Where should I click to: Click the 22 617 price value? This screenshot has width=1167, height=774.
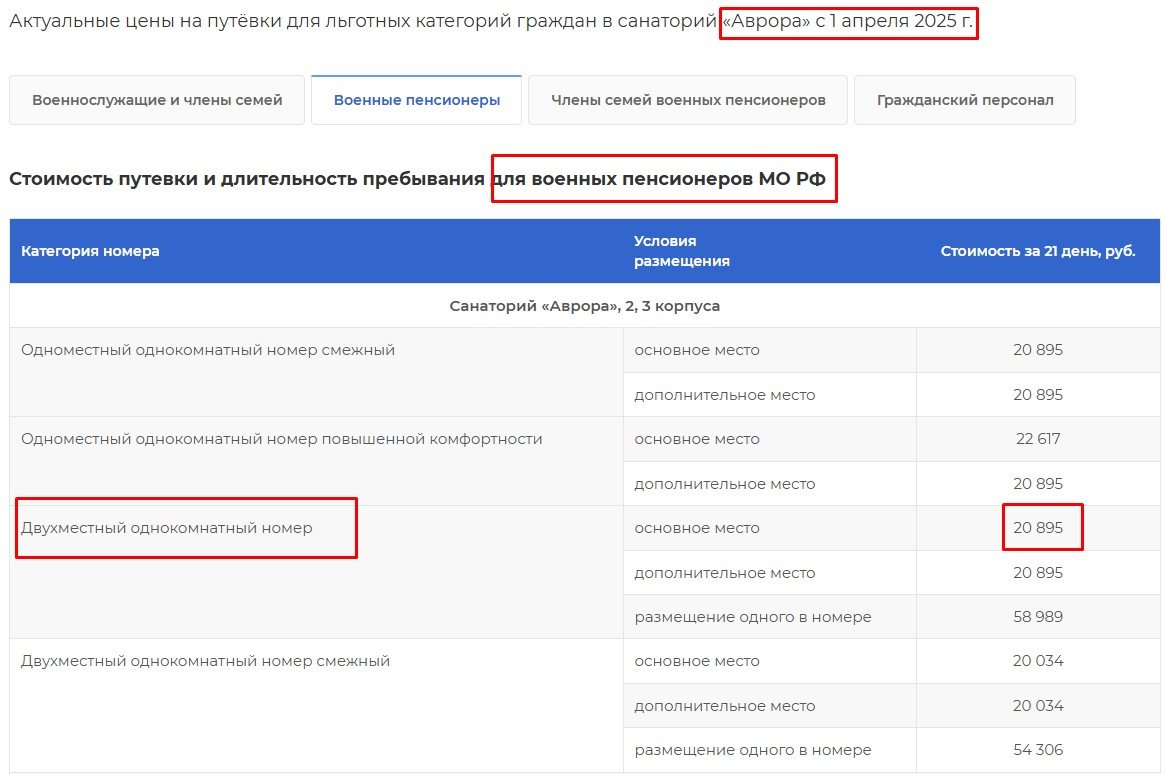point(1037,439)
